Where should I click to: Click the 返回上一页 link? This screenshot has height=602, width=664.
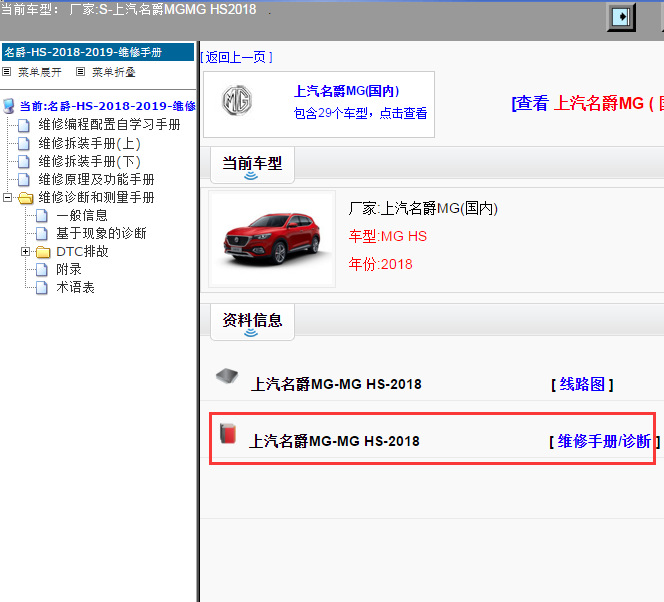pyautogui.click(x=236, y=57)
